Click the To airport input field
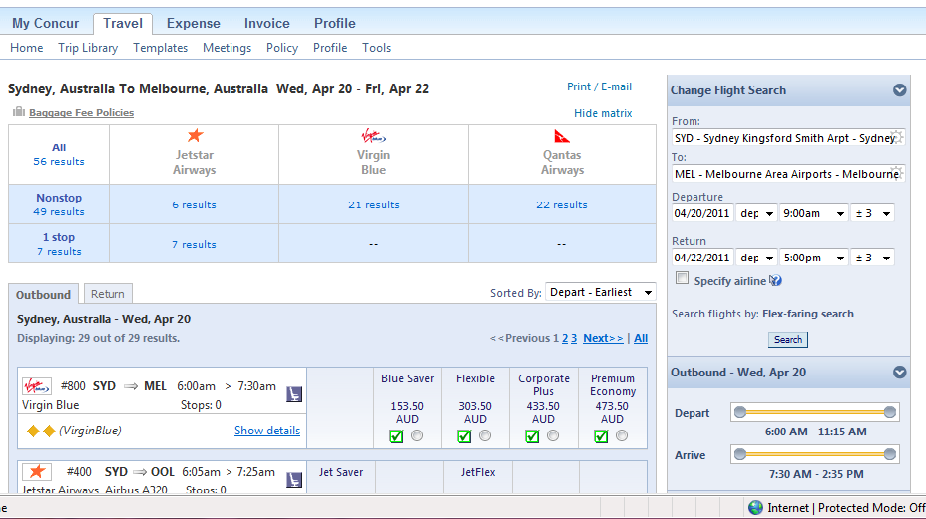 (x=788, y=174)
